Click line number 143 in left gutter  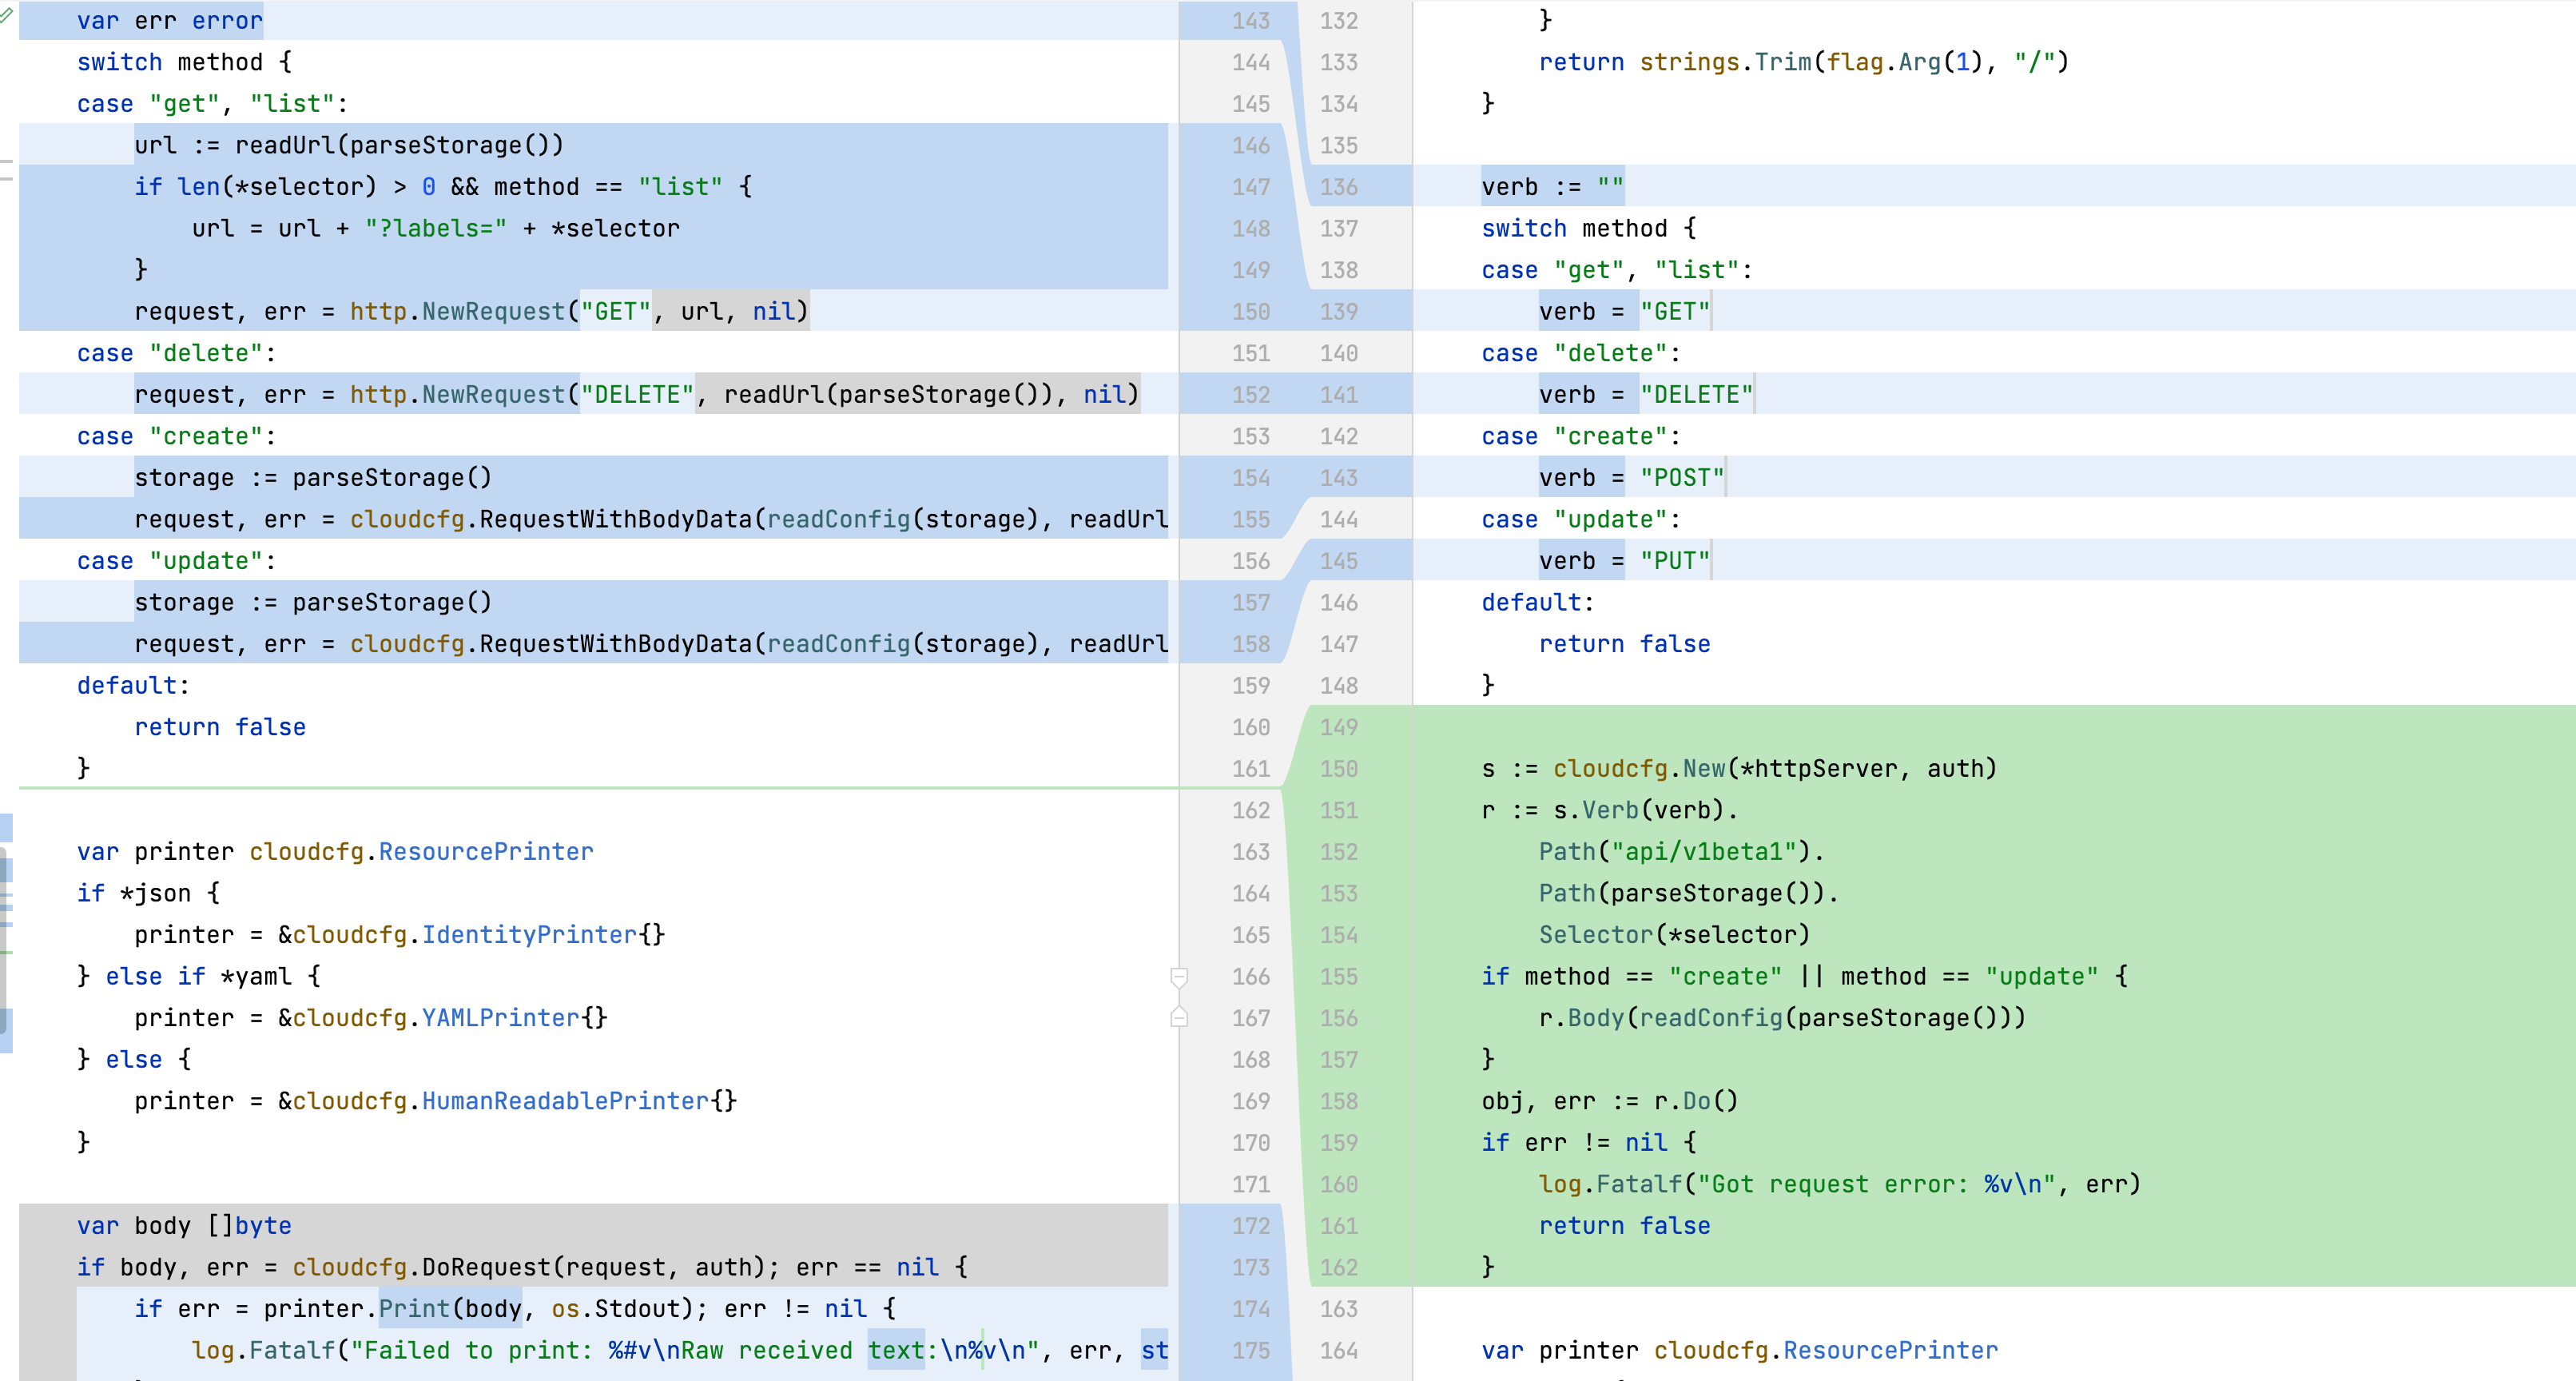tap(1250, 21)
